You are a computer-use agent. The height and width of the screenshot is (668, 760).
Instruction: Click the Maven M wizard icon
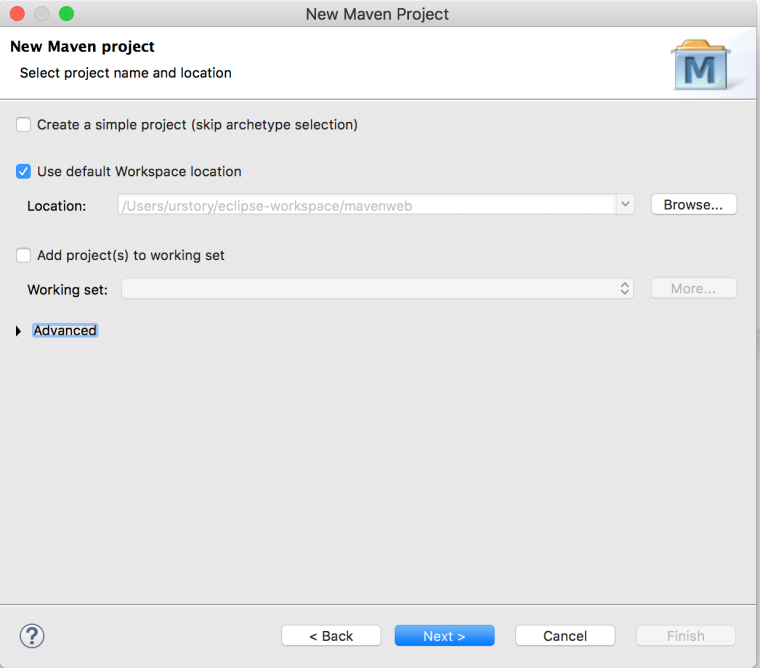pyautogui.click(x=701, y=65)
